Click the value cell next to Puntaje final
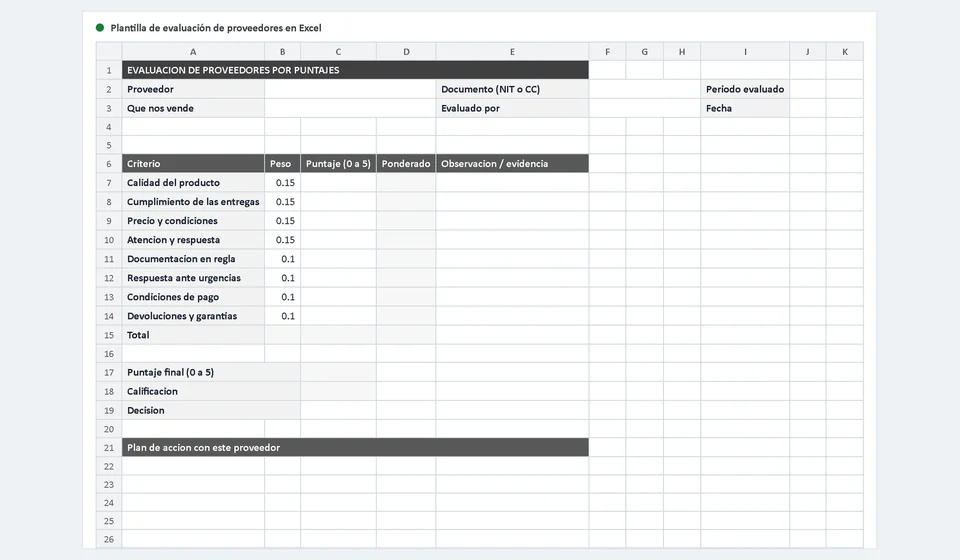Screen dimensions: 960x560 (338, 372)
